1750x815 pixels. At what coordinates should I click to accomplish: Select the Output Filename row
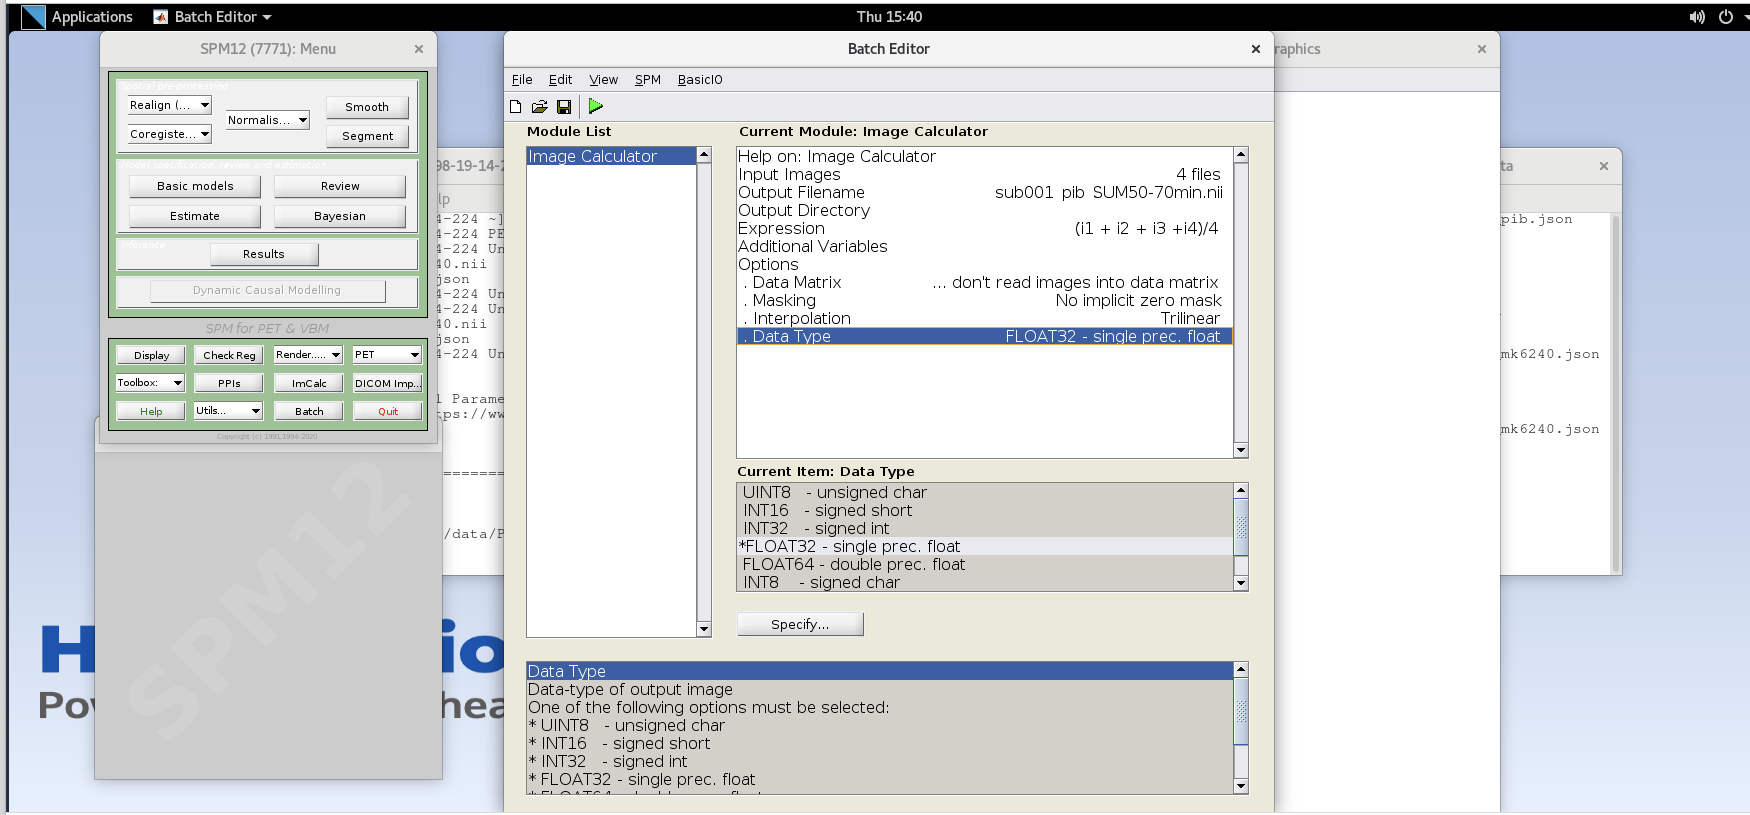[985, 192]
